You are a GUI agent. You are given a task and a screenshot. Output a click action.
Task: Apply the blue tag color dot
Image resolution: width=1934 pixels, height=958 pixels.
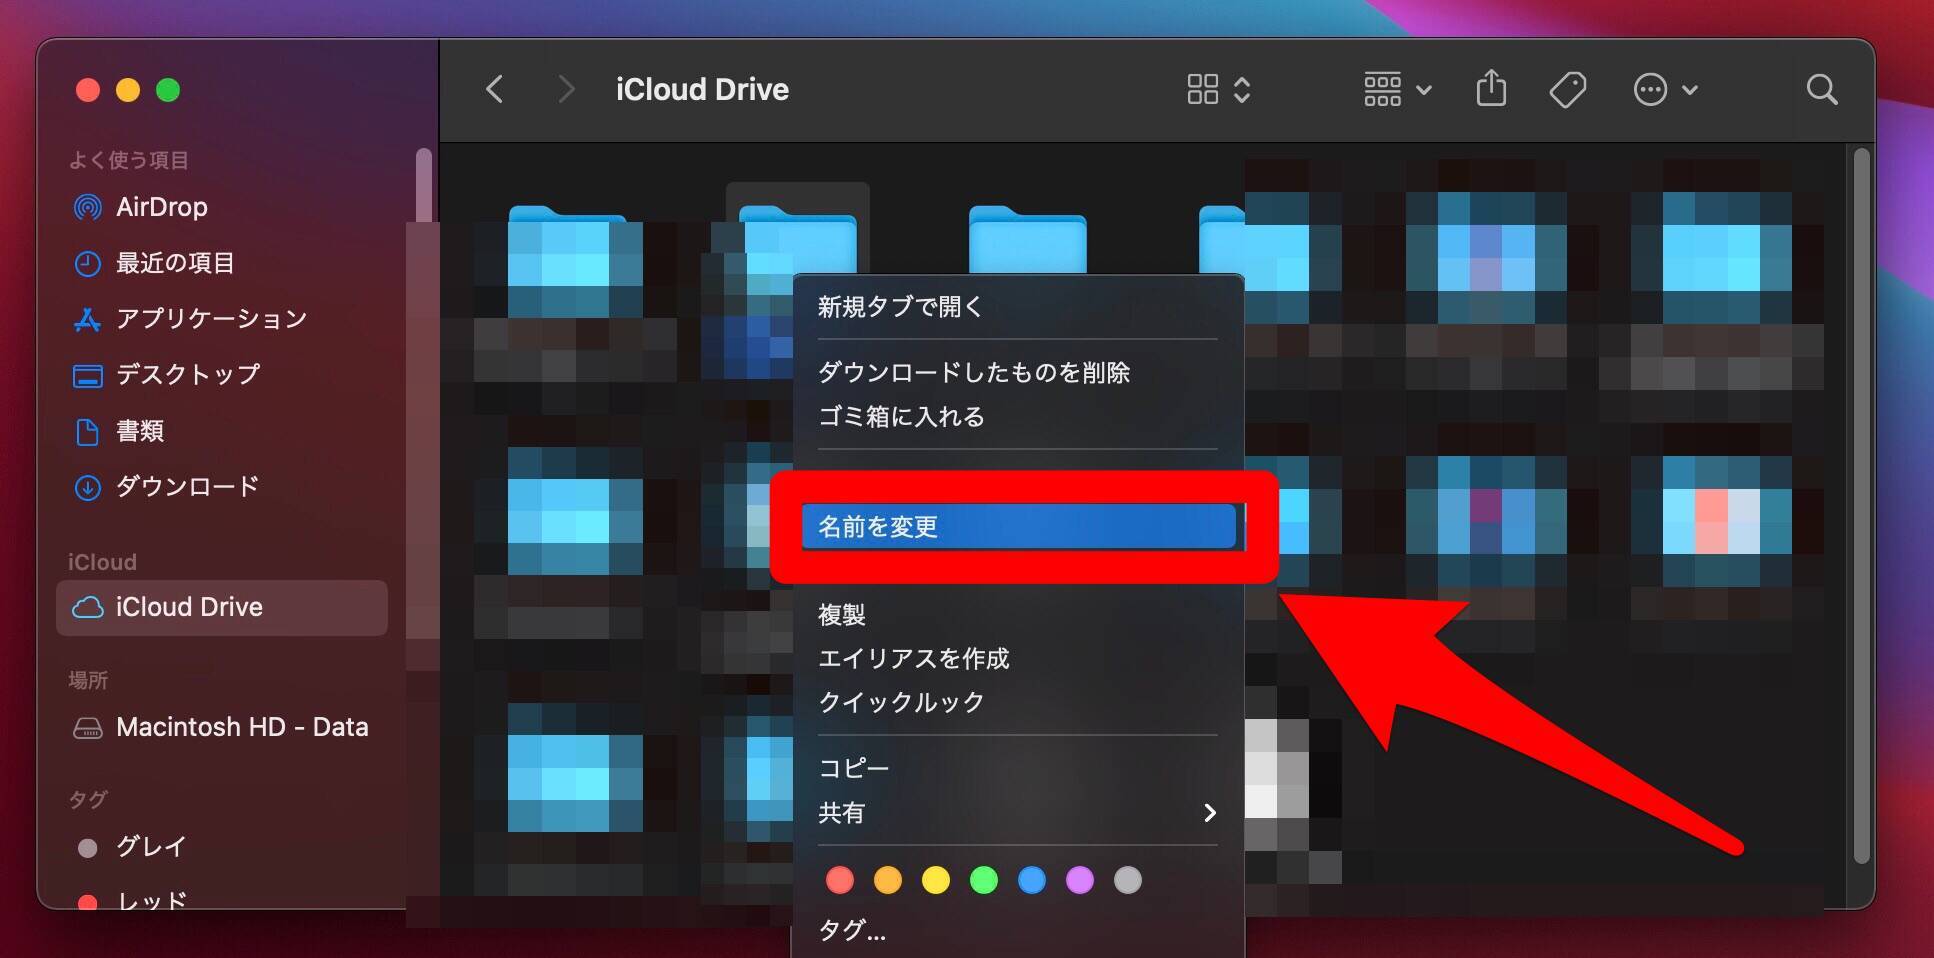1032,880
